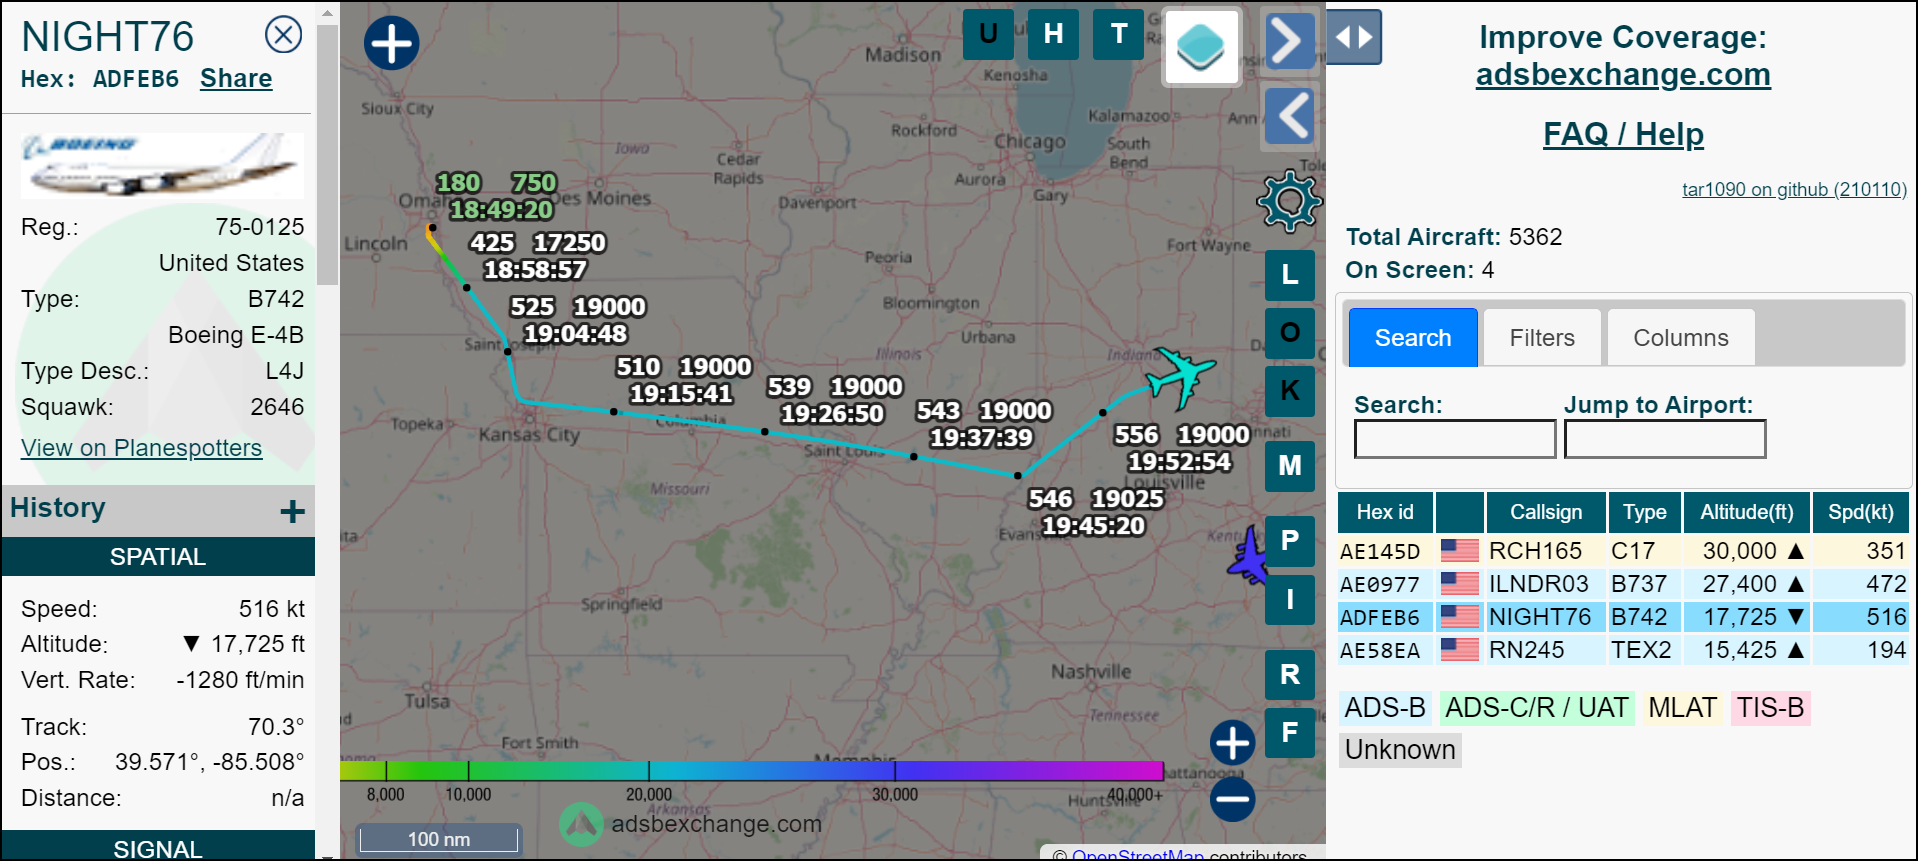1918x861 pixels.
Task: Click the Hex ADFEB6 value
Action: click(x=136, y=80)
